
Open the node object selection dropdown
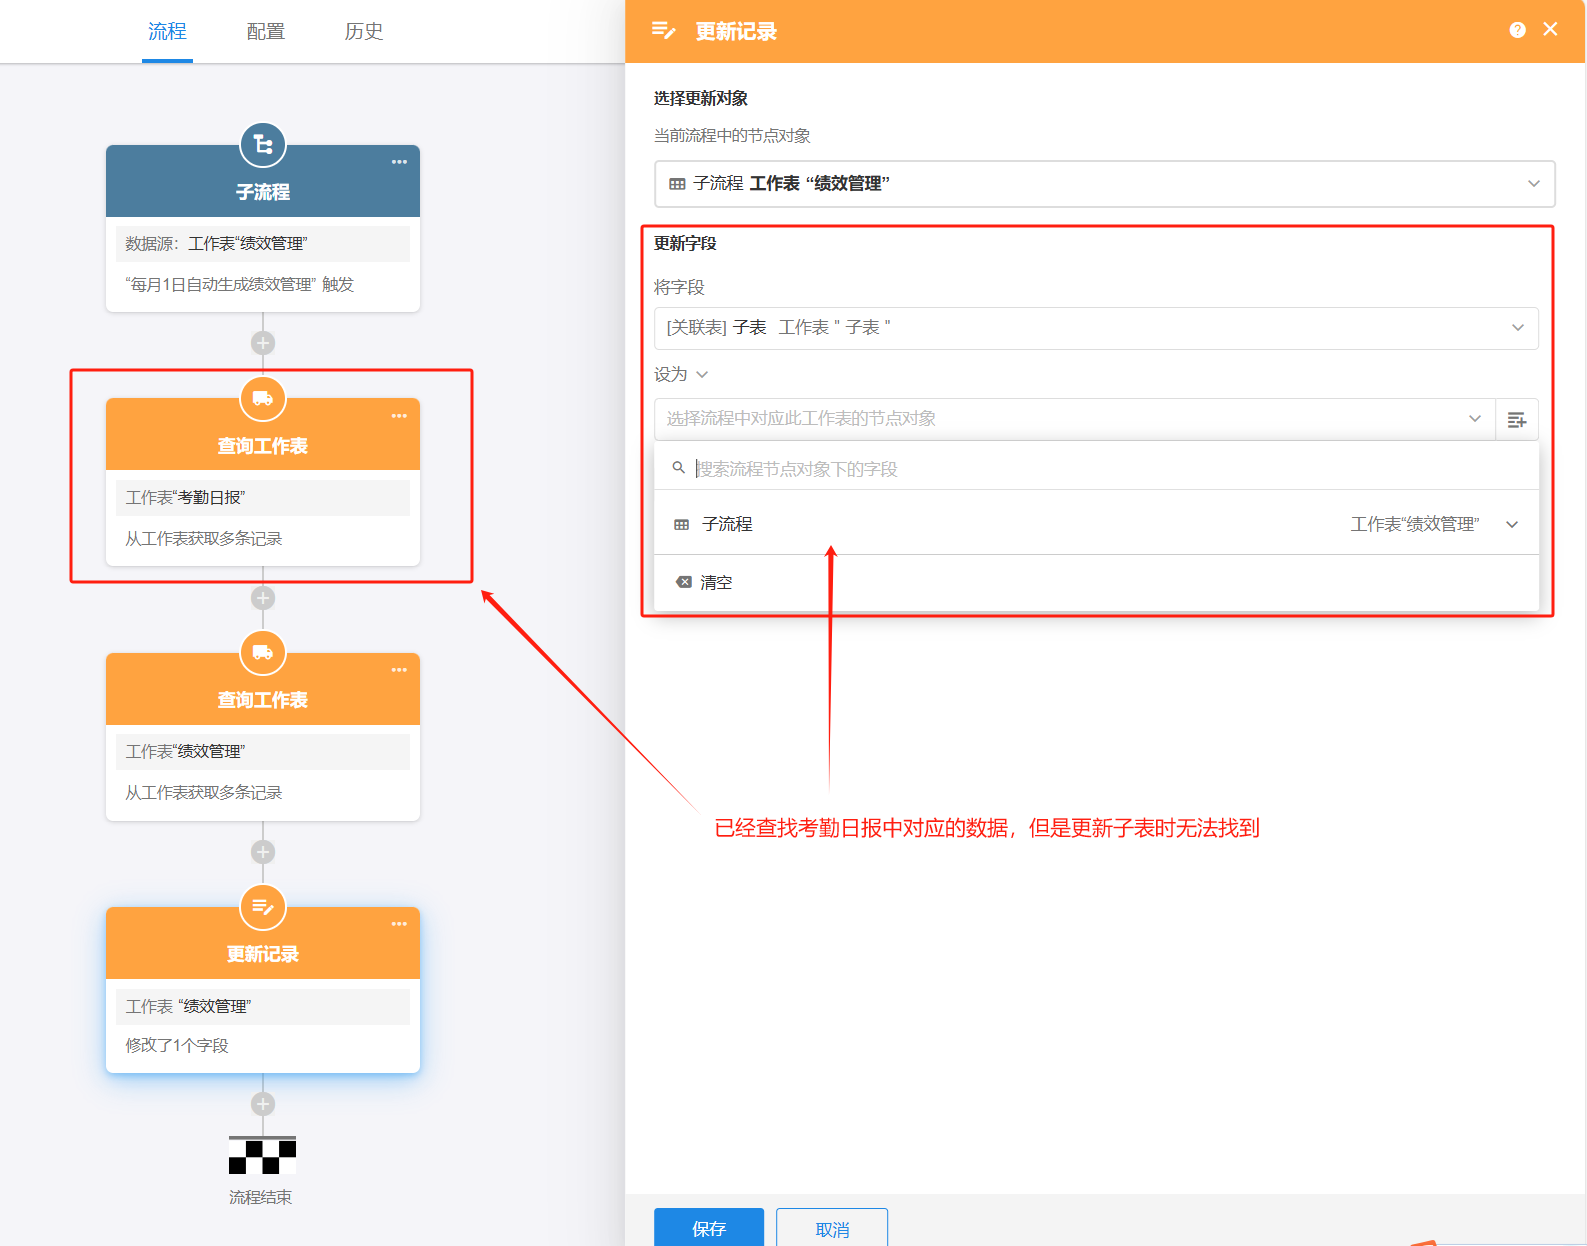point(1075,419)
